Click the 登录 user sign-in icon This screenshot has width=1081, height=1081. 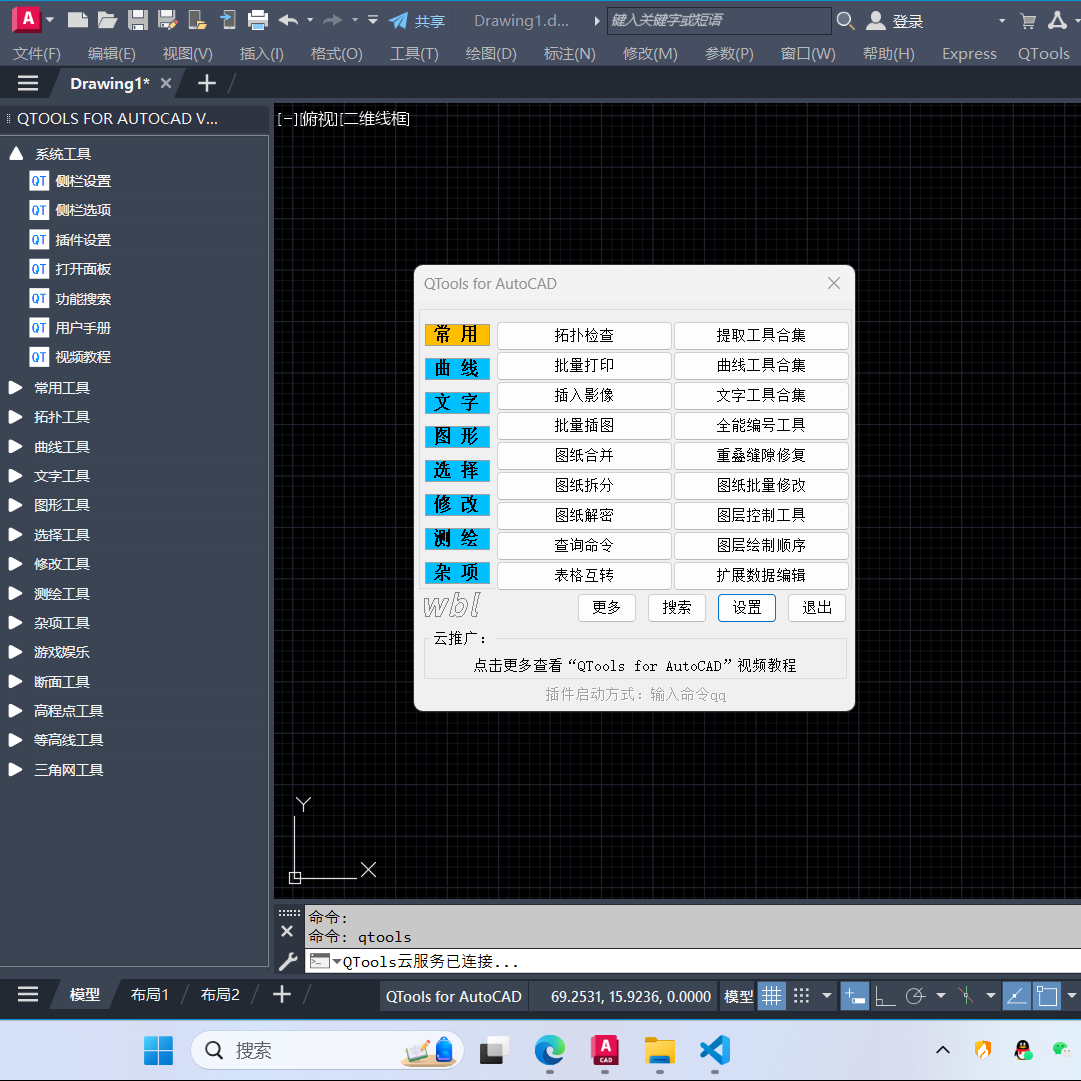tap(876, 21)
